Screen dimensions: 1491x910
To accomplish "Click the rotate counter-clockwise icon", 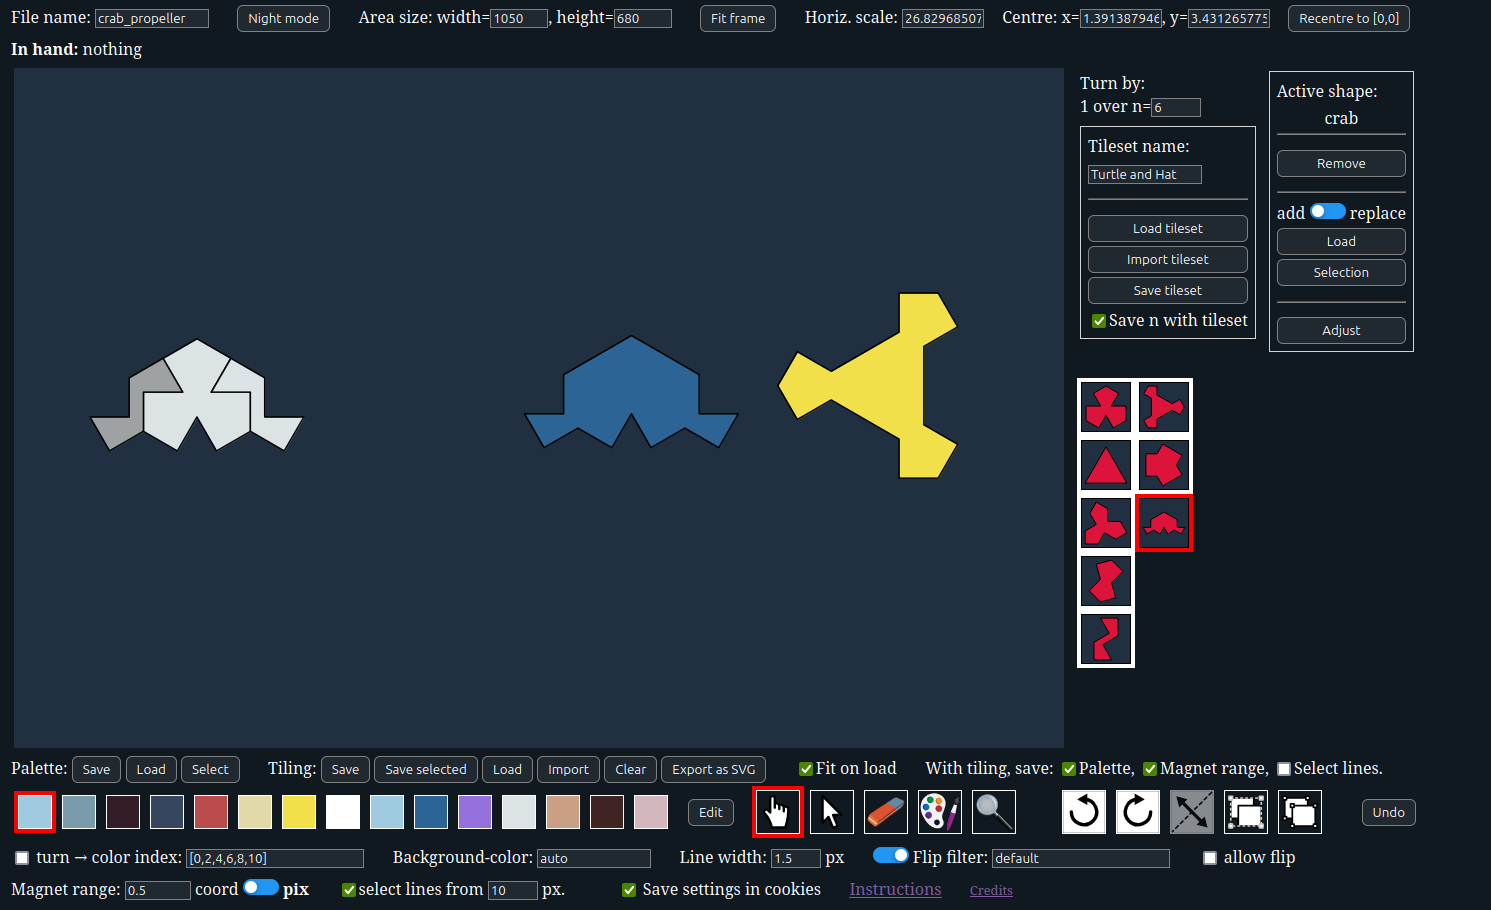I will pos(1084,812).
